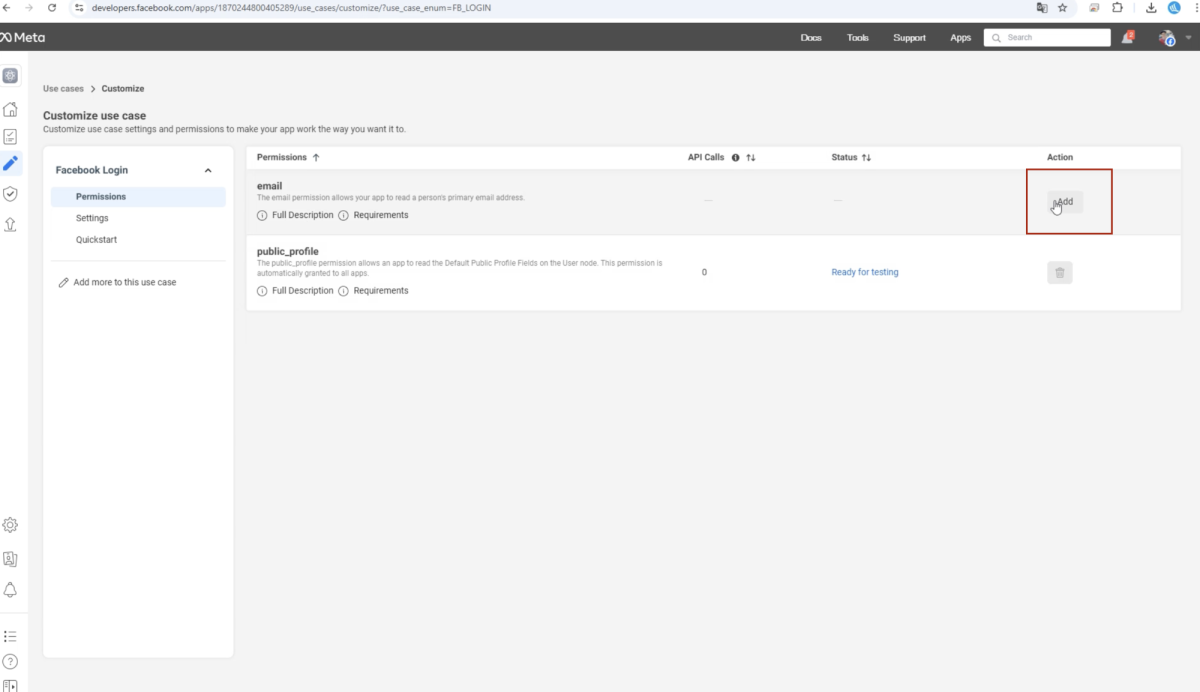Open the app dashboard home icon
This screenshot has height=692, width=1200.
tap(10, 109)
